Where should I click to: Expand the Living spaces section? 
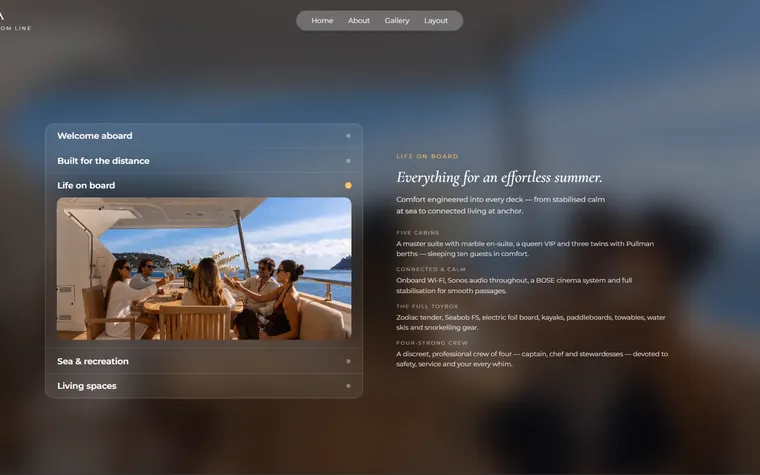204,386
